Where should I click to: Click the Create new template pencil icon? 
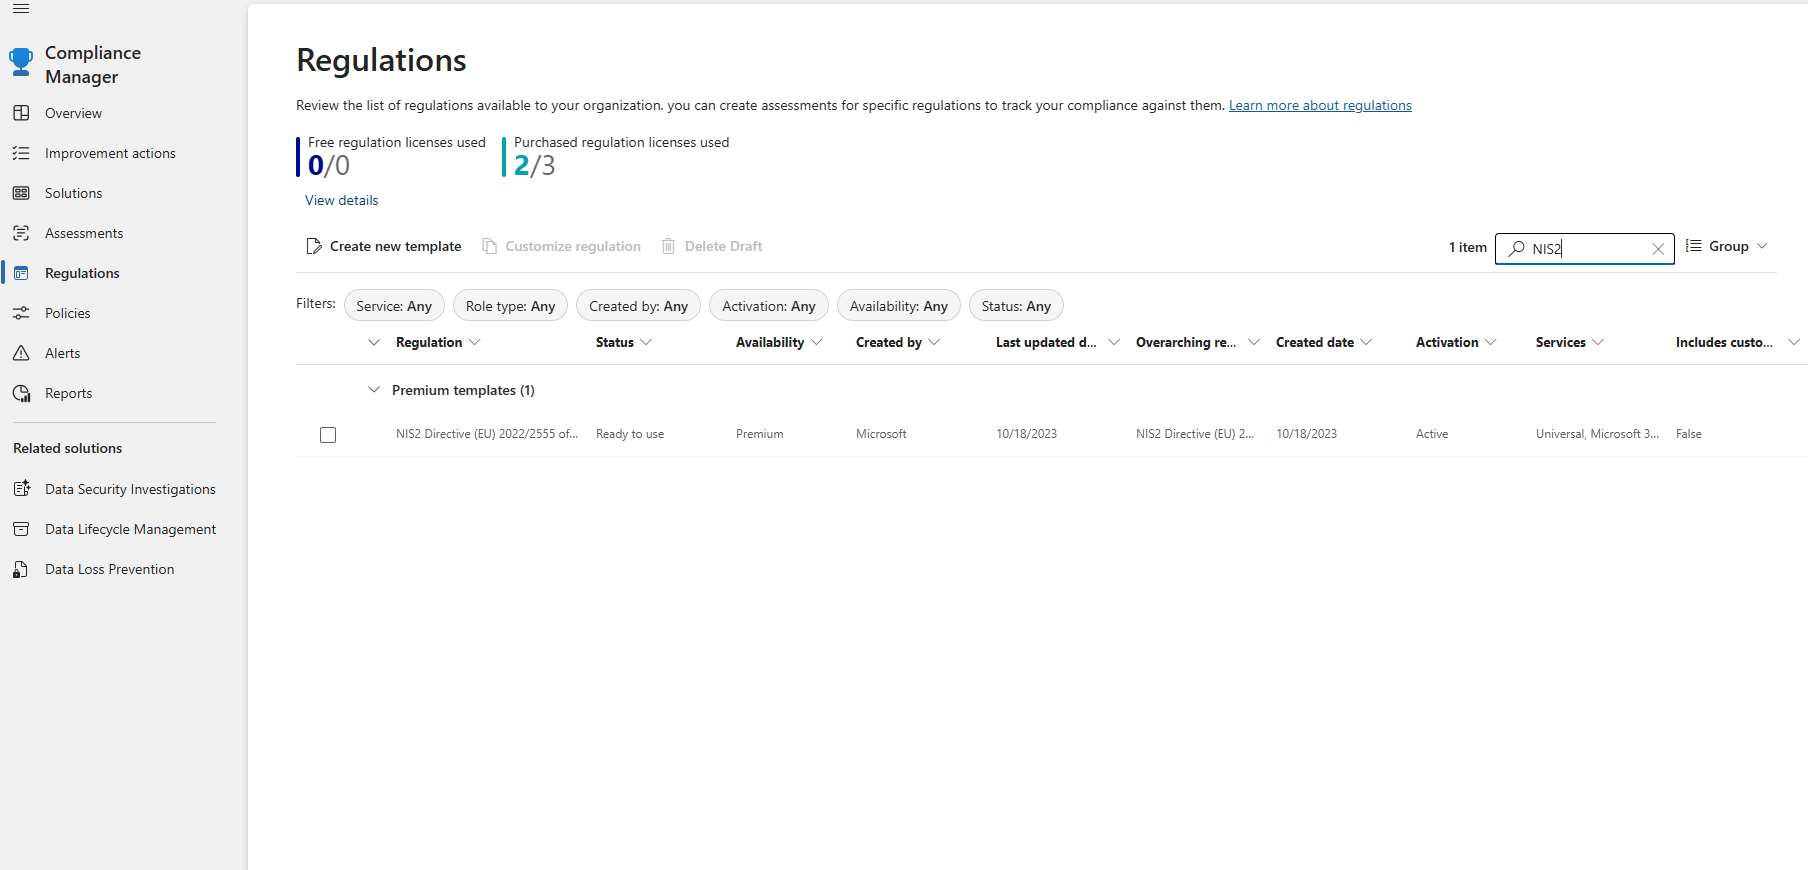314,246
